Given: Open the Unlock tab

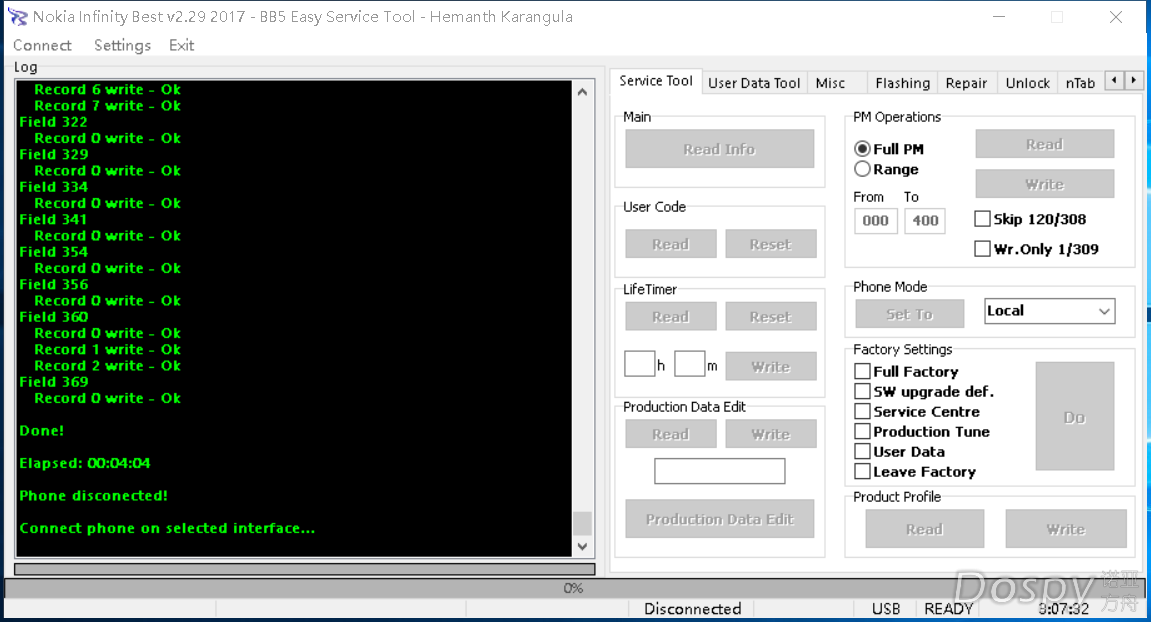Looking at the screenshot, I should click(x=1027, y=83).
